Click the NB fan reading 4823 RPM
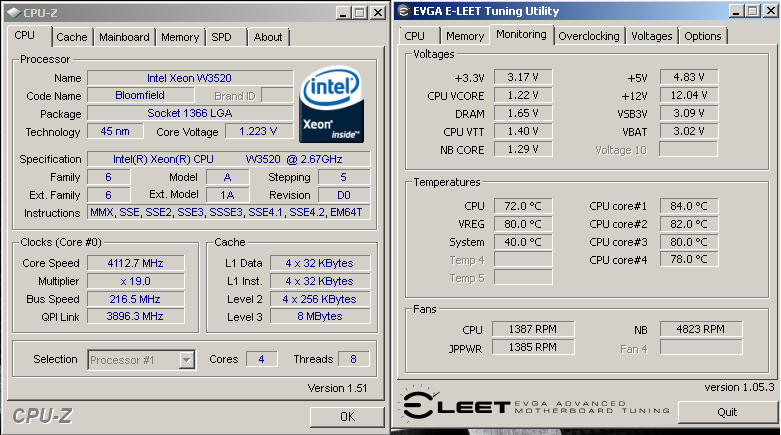The height and width of the screenshot is (435, 781). point(701,329)
